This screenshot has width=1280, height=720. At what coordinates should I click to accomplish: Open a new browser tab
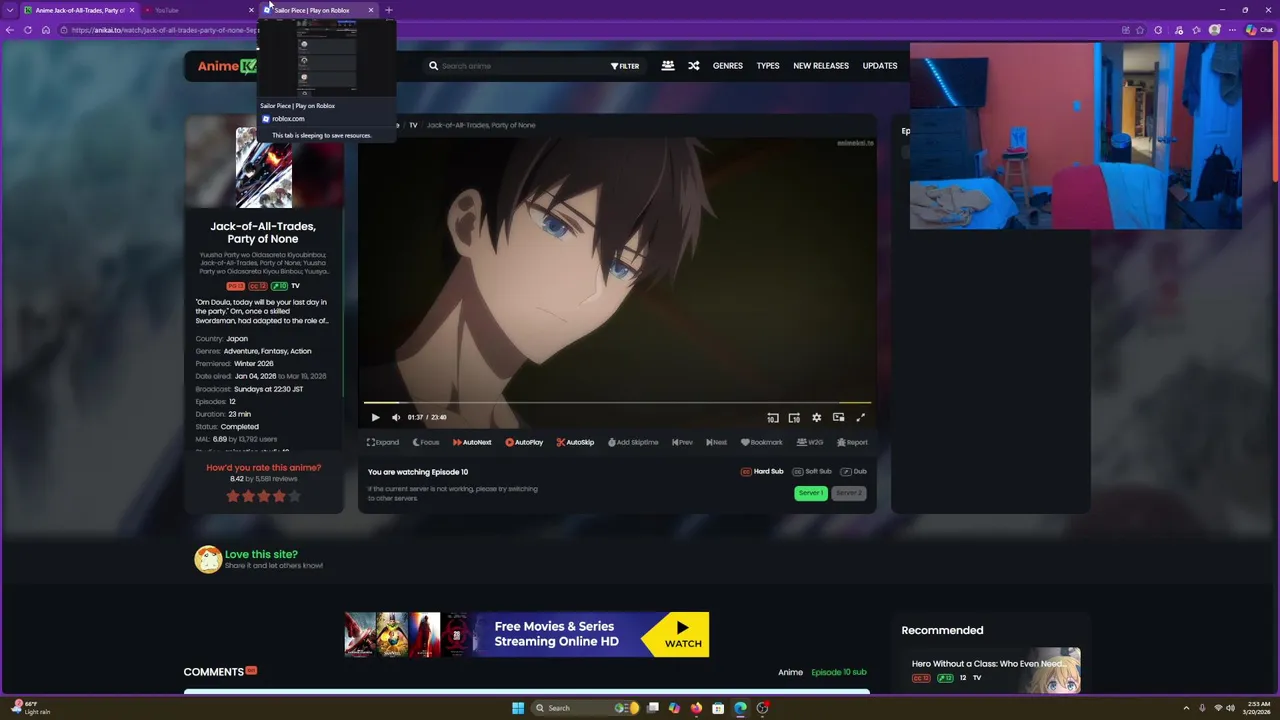[389, 10]
